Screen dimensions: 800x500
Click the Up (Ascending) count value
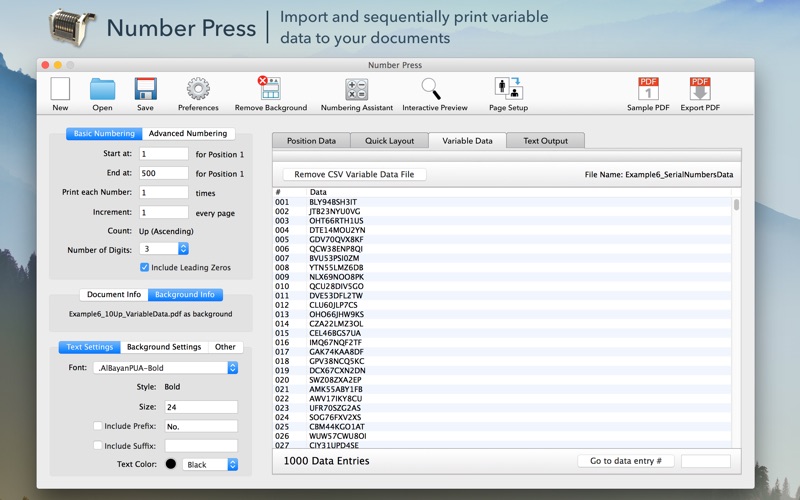point(166,231)
